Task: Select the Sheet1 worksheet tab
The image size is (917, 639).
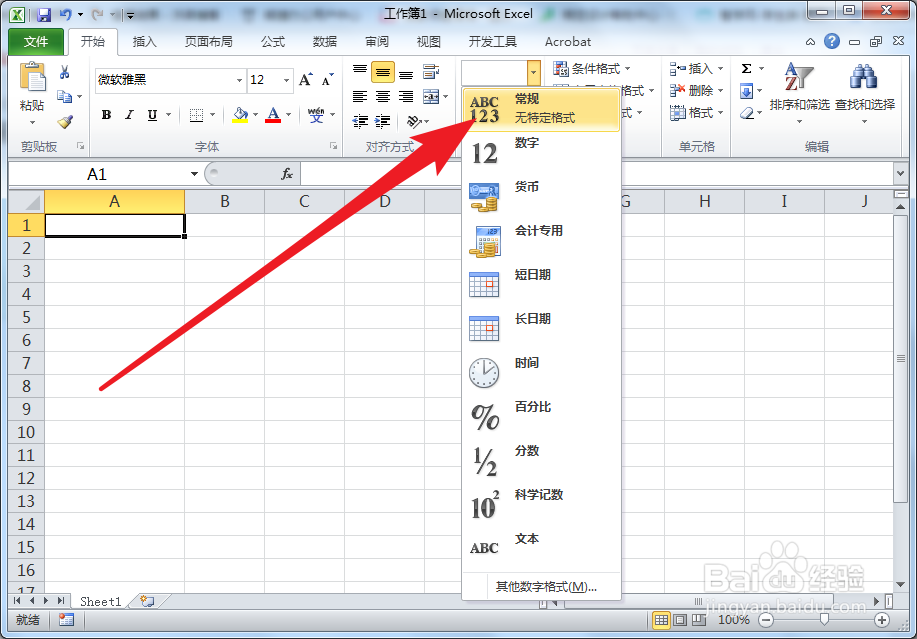Action: pos(101,601)
